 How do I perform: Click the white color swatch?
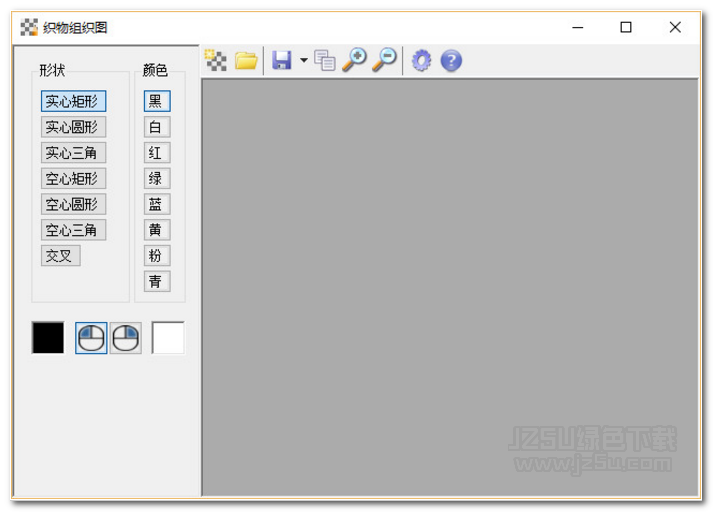point(168,338)
